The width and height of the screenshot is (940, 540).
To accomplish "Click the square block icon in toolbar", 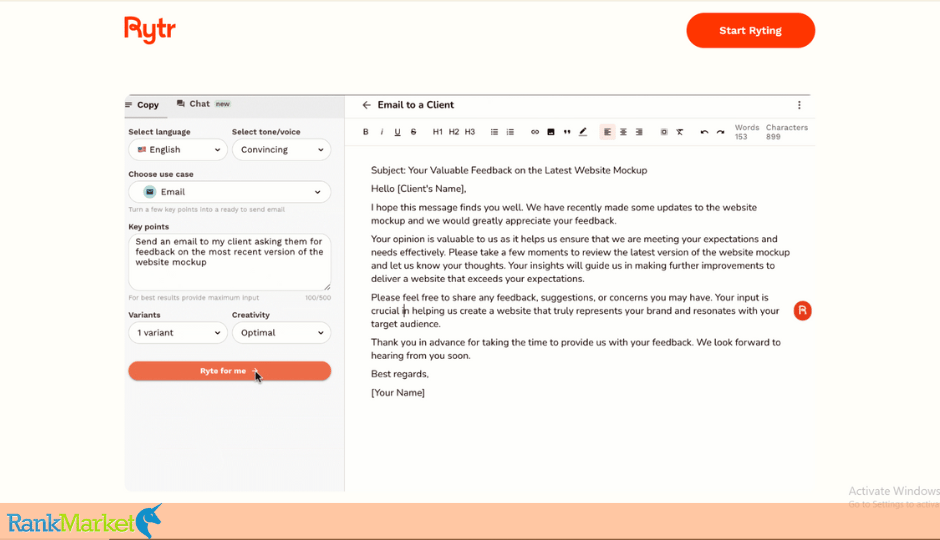I will coord(664,132).
